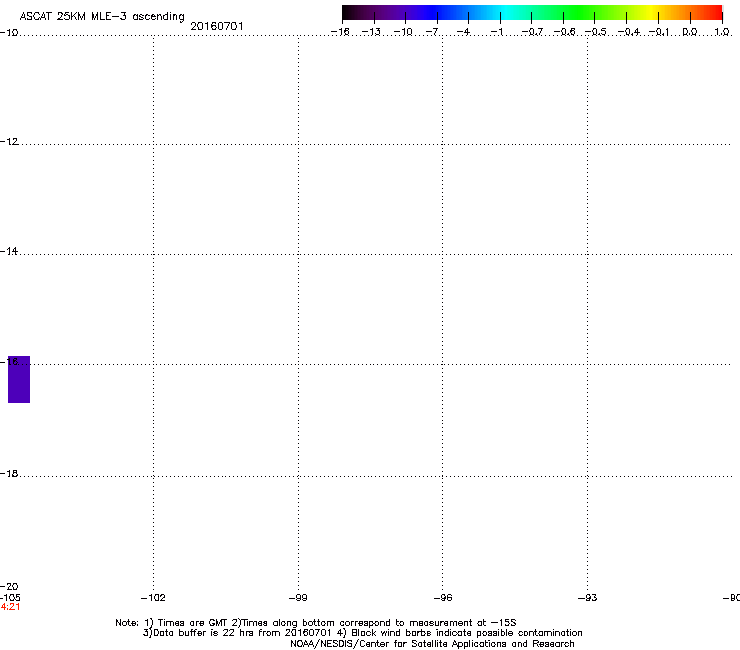Viewport: 740px width, 650px height.
Task: Click the latitude label -14
Action: pos(9,251)
